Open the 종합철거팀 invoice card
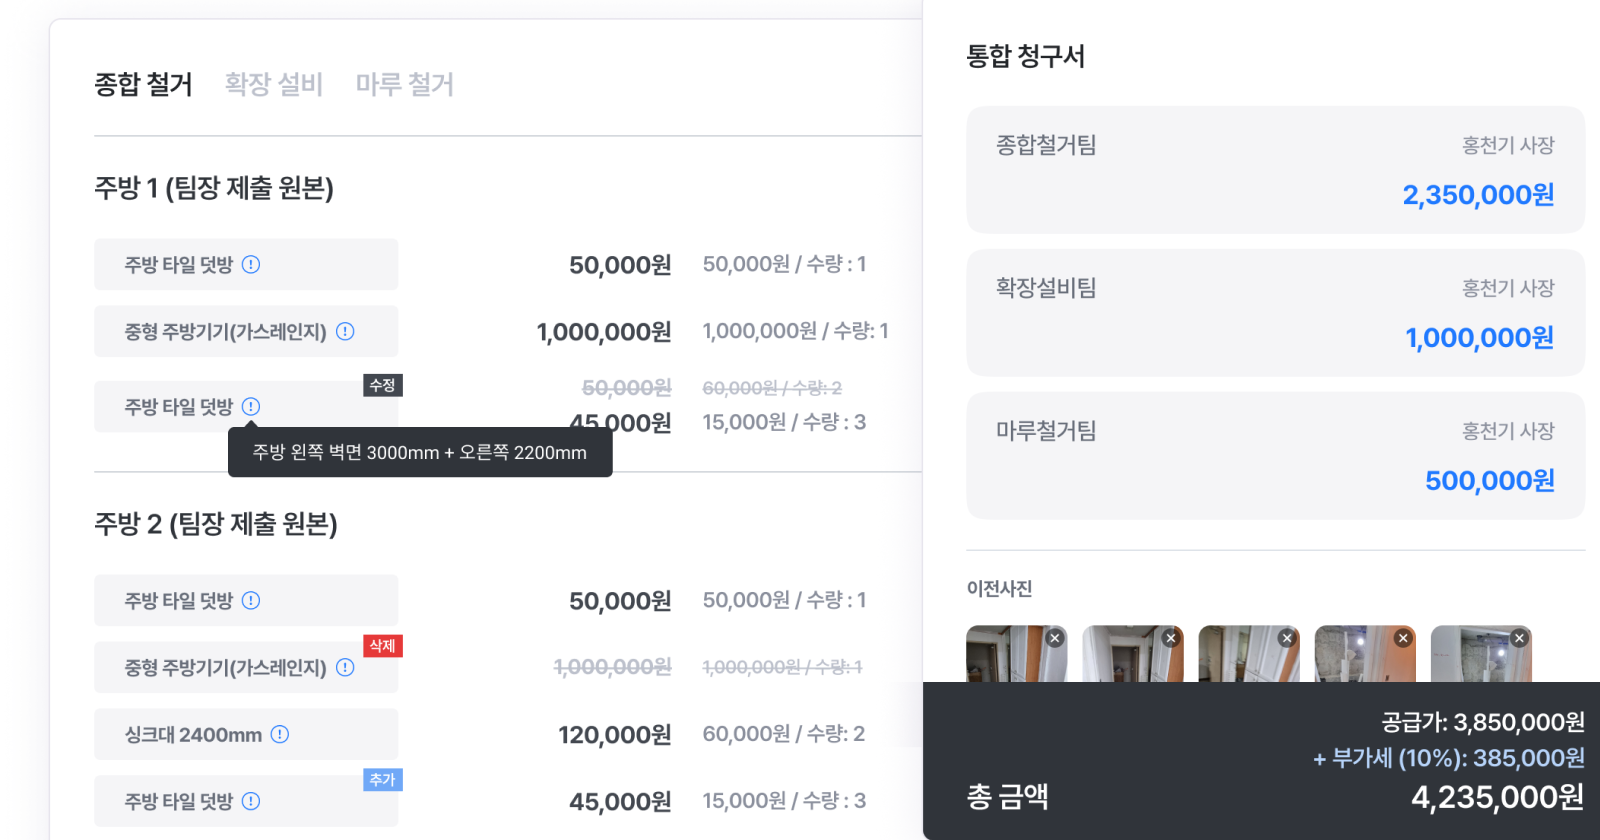Image resolution: width=1600 pixels, height=840 pixels. coord(1275,170)
